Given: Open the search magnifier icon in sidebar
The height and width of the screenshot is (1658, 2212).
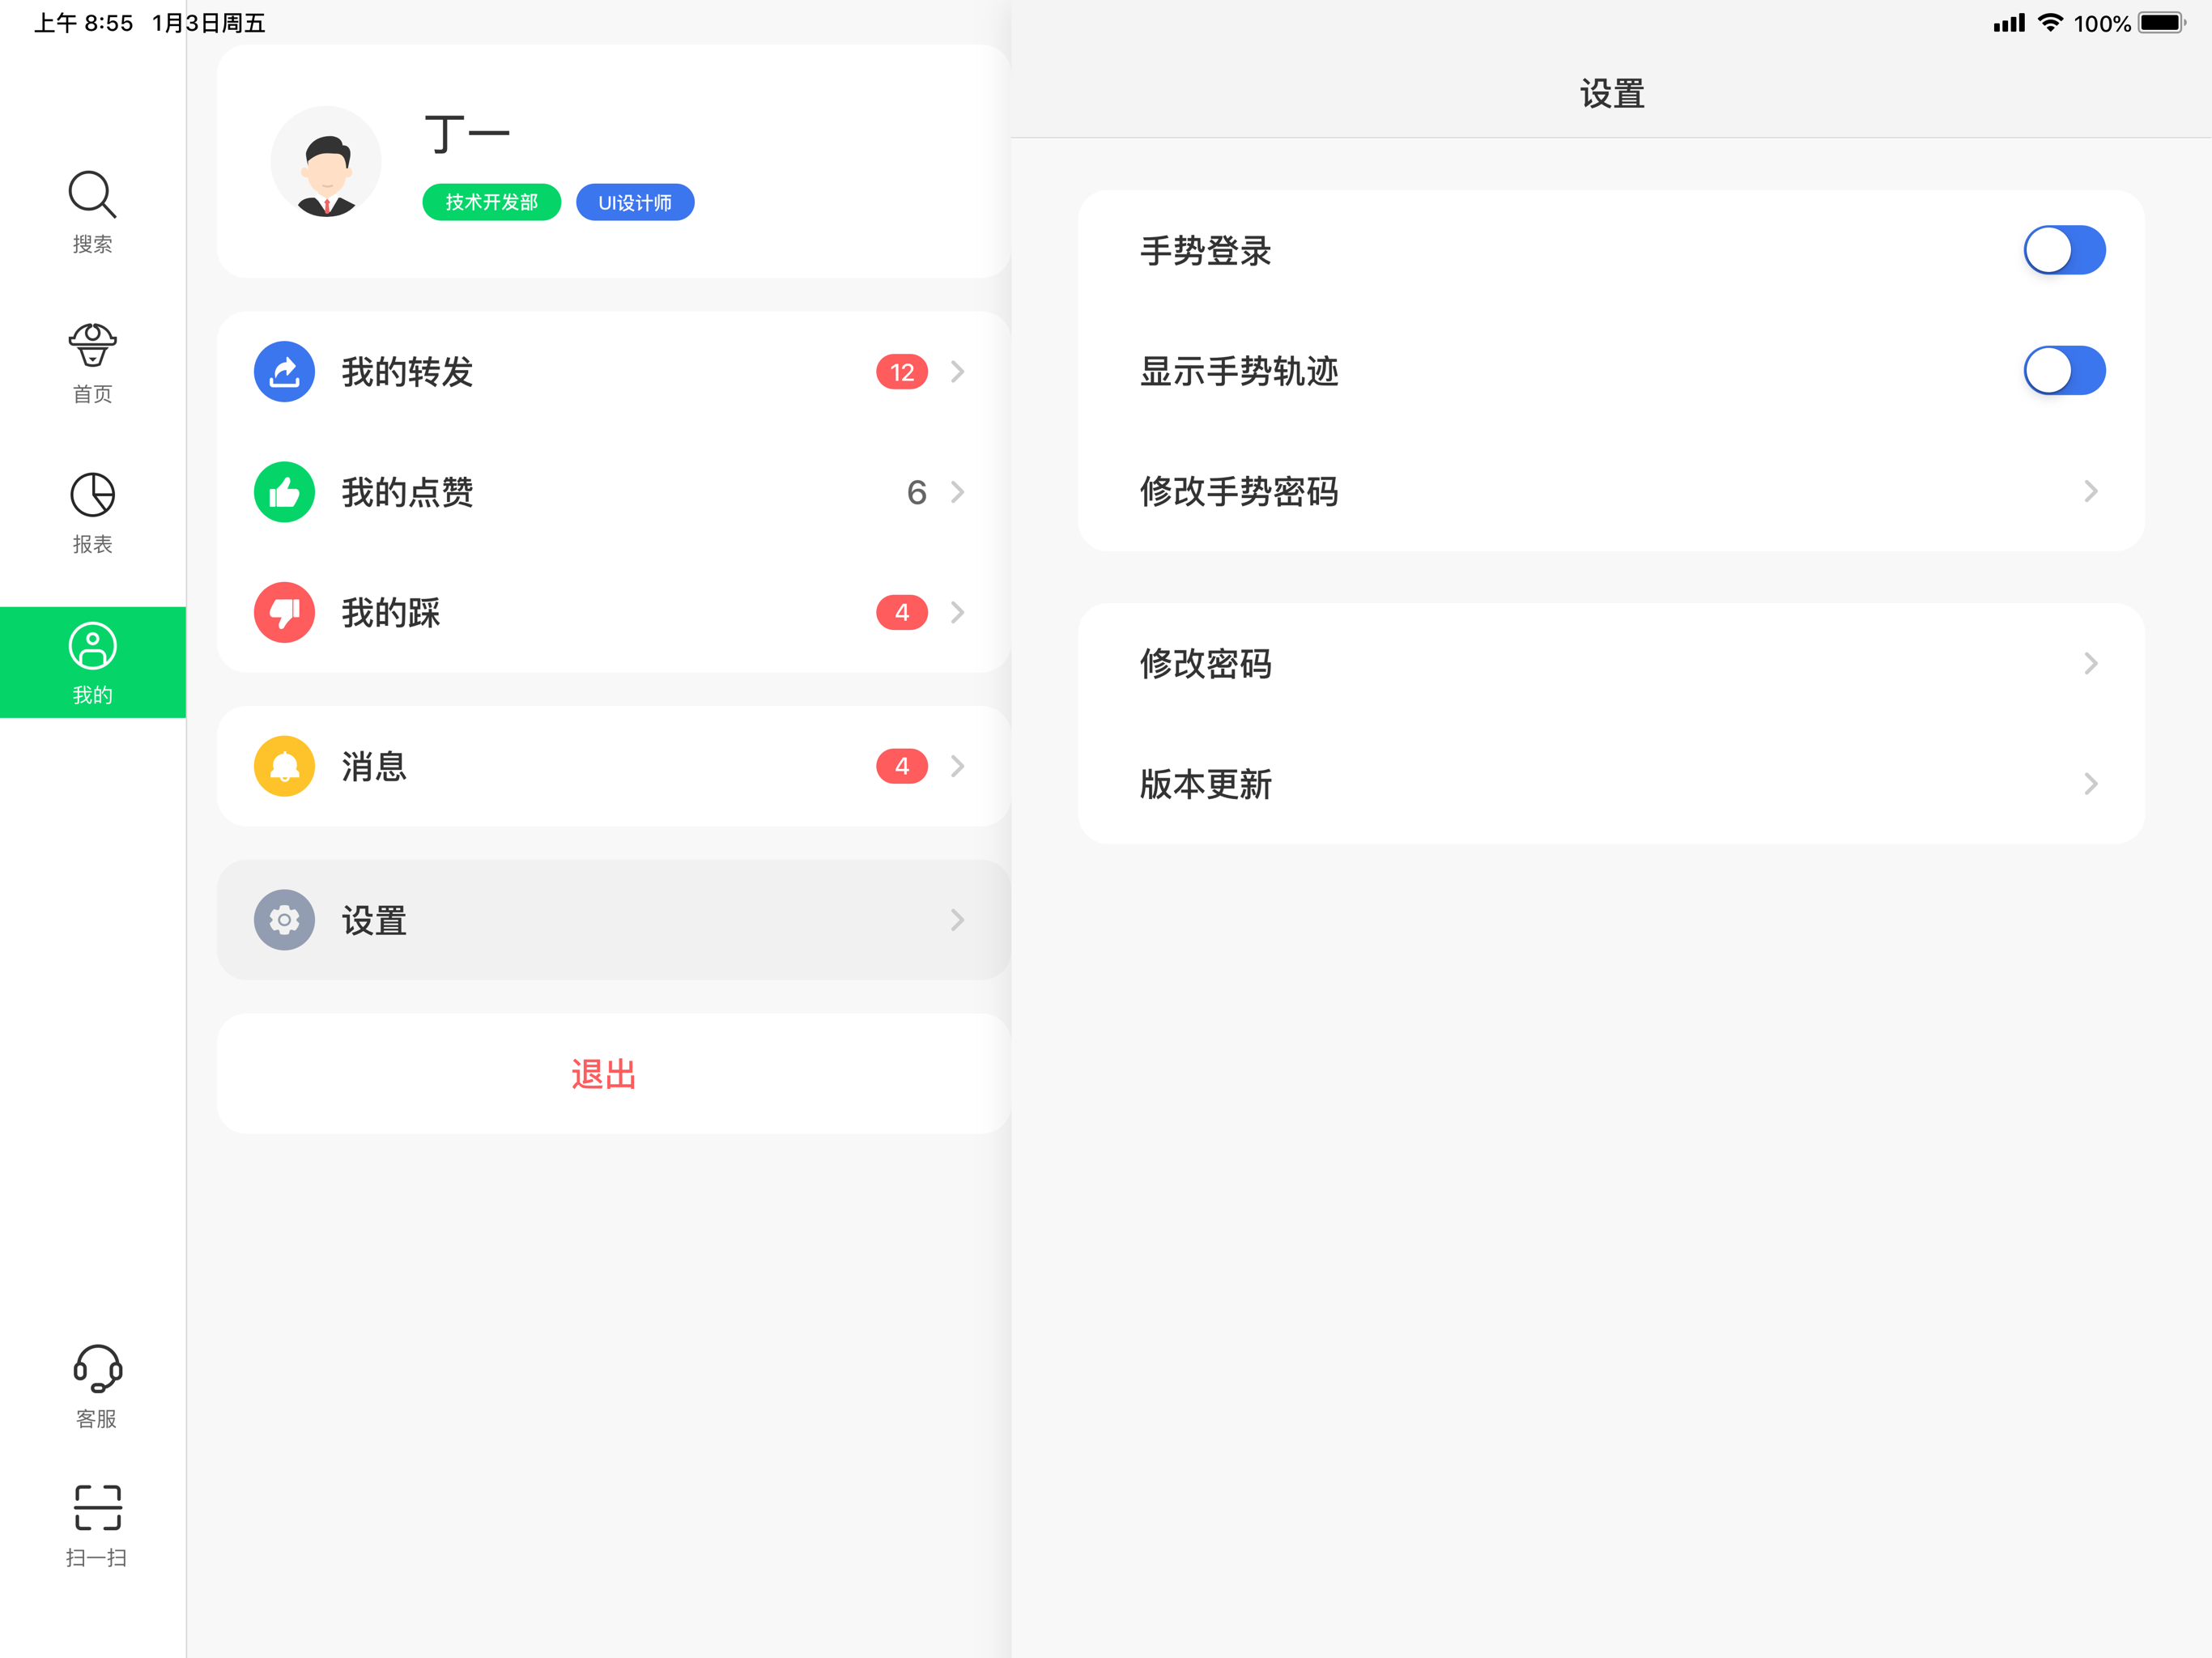Looking at the screenshot, I should pos(92,194).
